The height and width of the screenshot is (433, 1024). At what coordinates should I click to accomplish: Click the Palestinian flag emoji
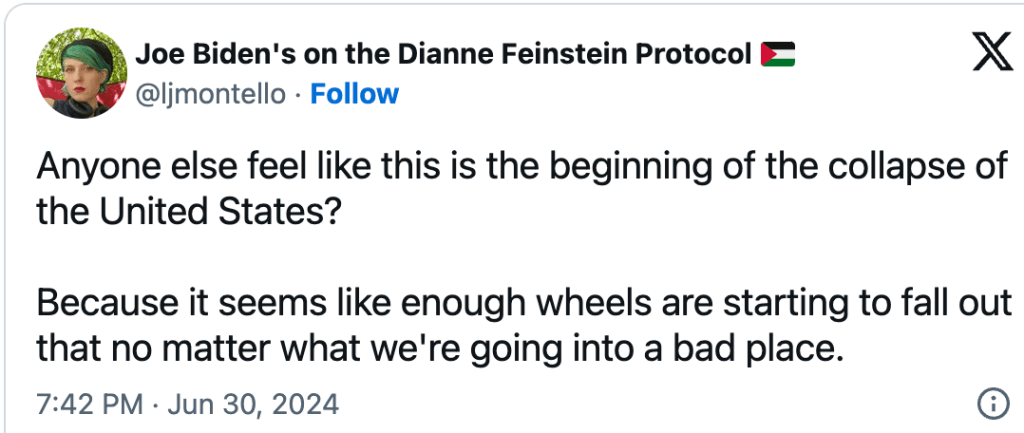[x=778, y=54]
